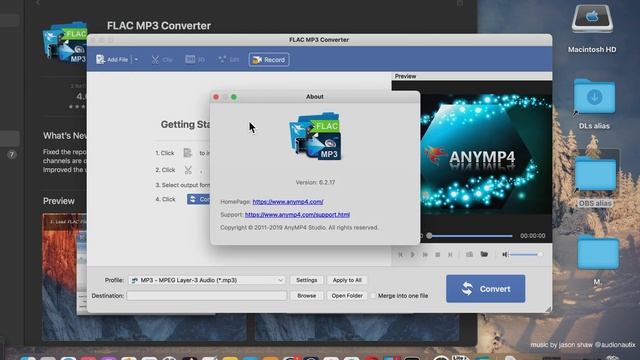640x360 pixels.
Task: Open the Profile MP3 format dropdown
Action: pyautogui.click(x=207, y=280)
